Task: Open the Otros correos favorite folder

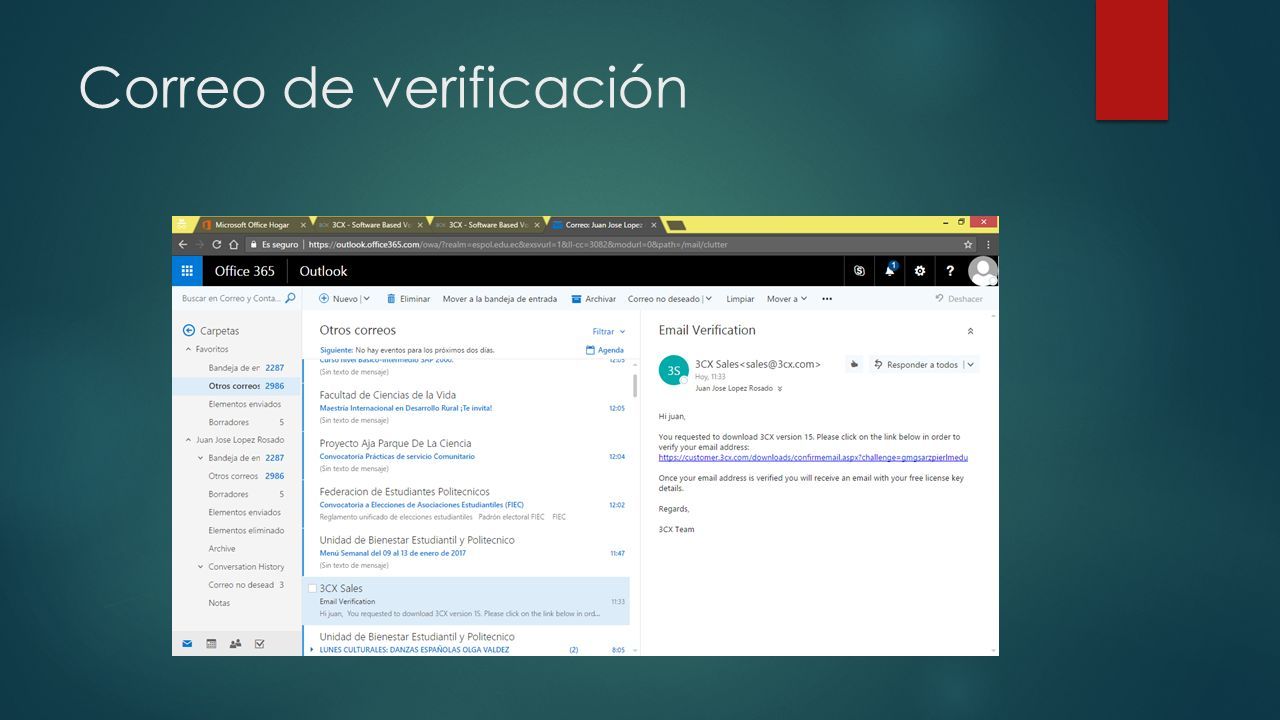Action: pyautogui.click(x=236, y=385)
